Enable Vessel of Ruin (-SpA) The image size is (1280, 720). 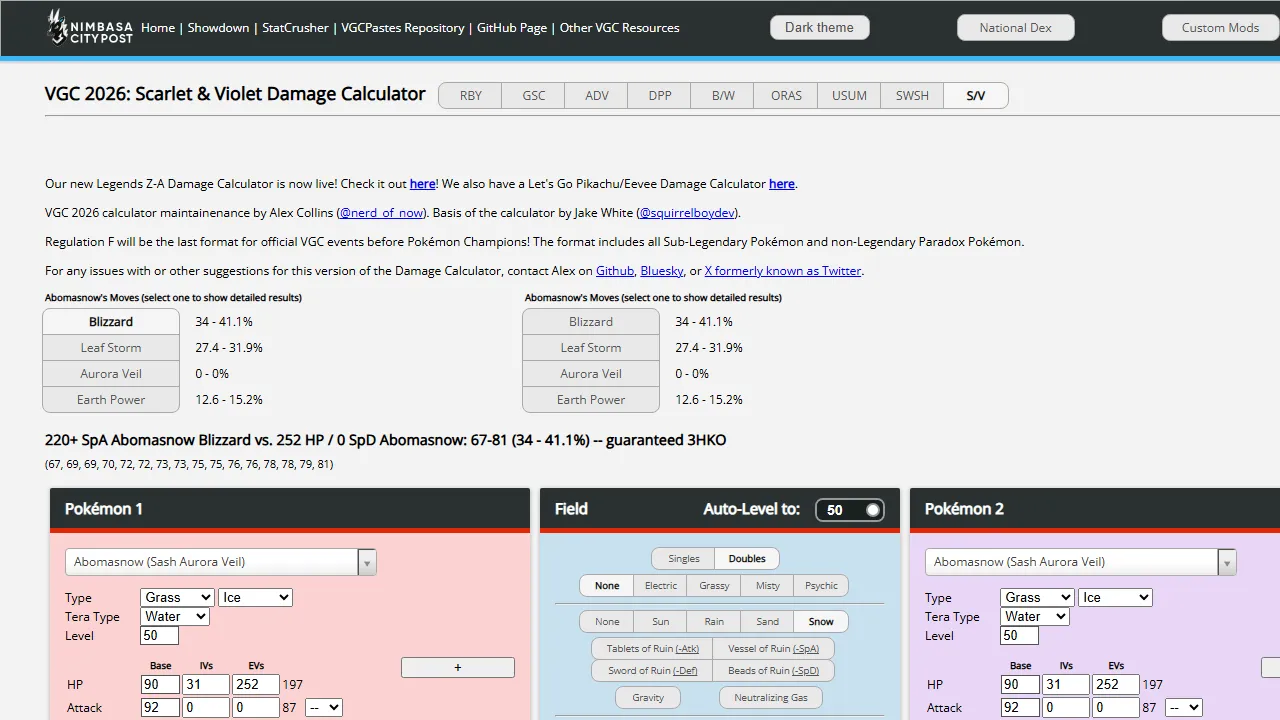coord(775,648)
